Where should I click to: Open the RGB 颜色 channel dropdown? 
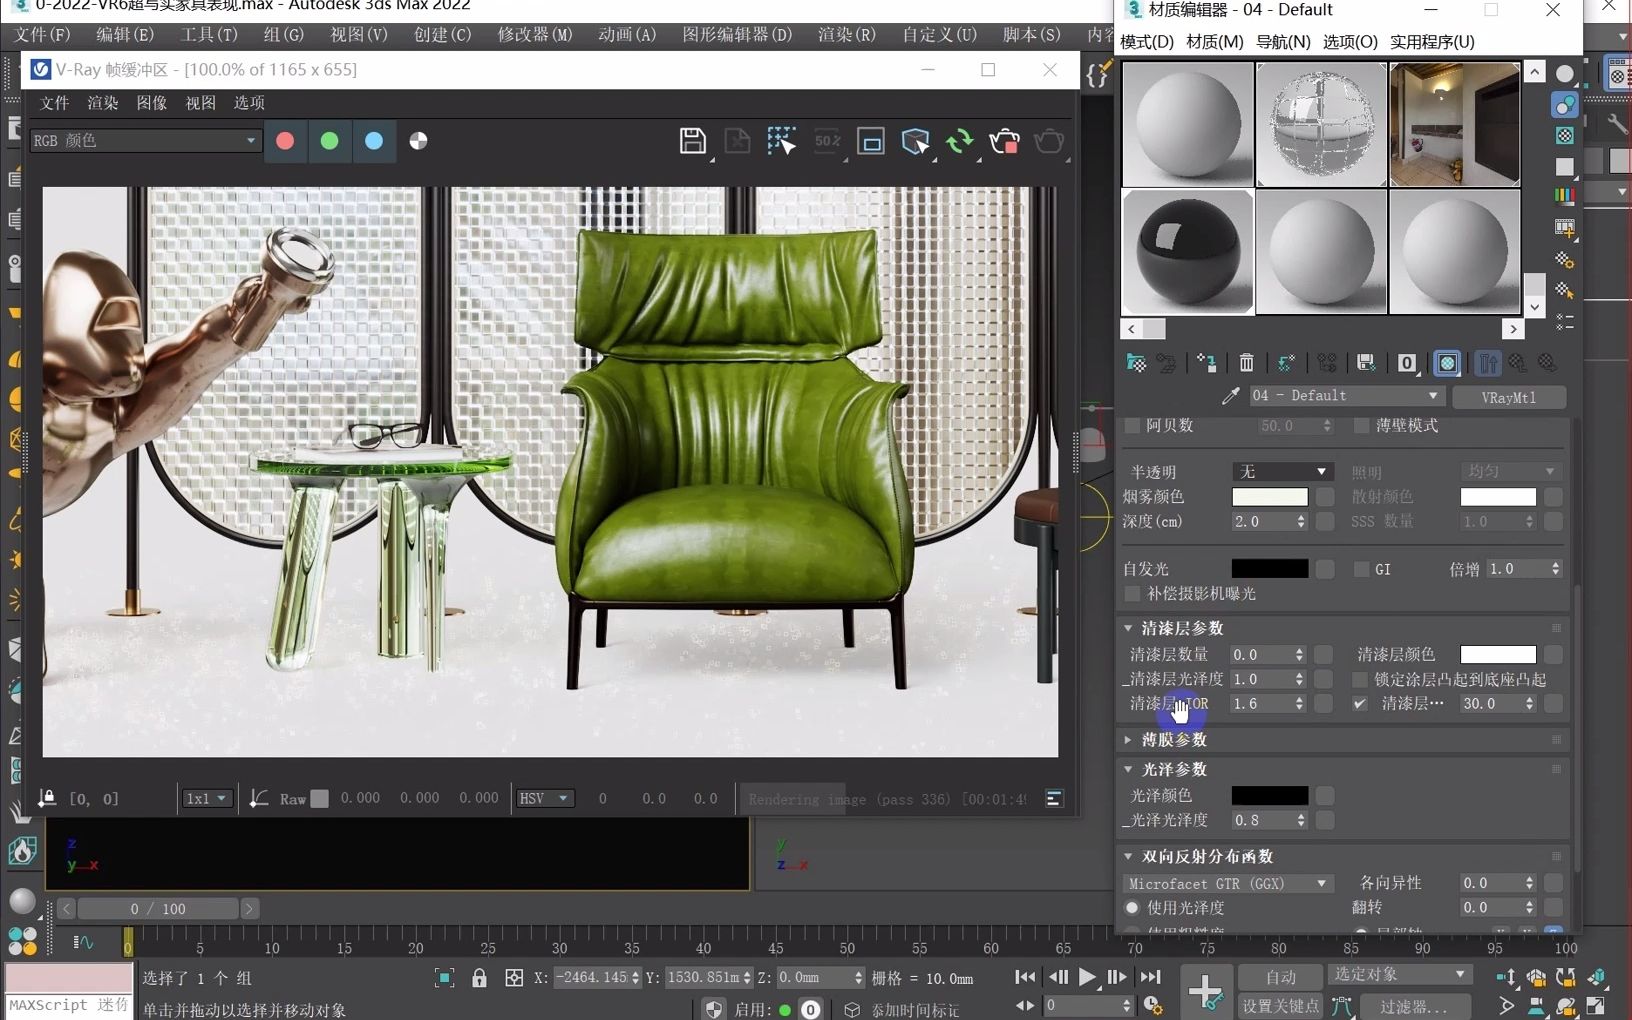145,141
